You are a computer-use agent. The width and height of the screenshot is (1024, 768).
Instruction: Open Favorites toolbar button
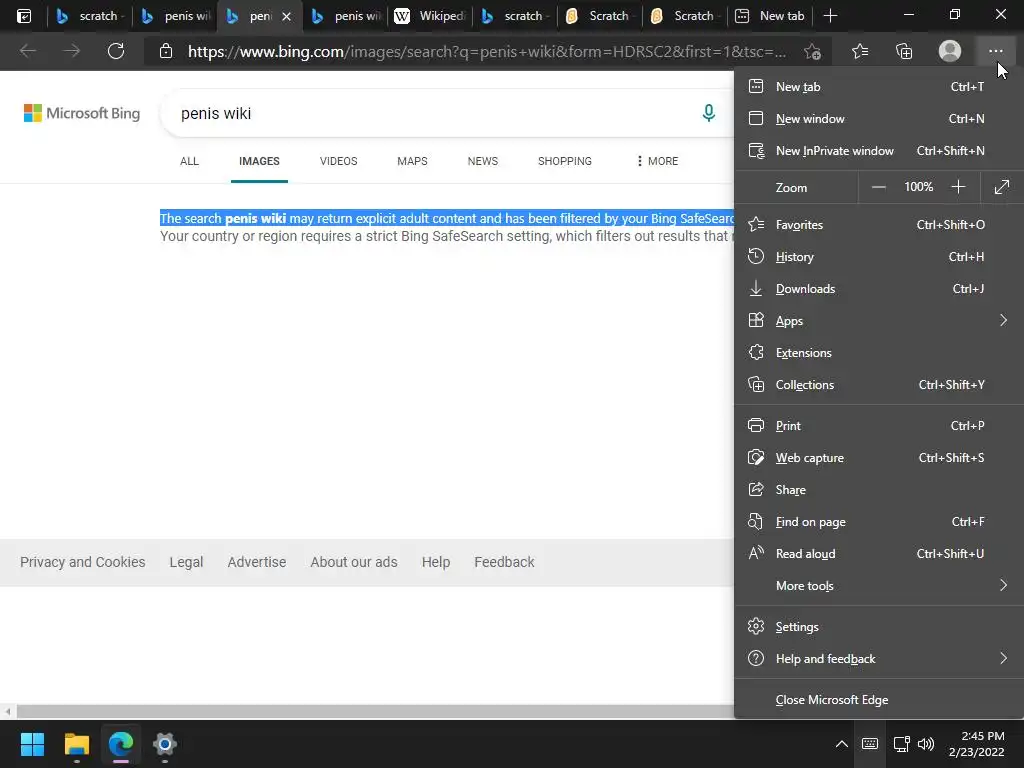(x=860, y=51)
